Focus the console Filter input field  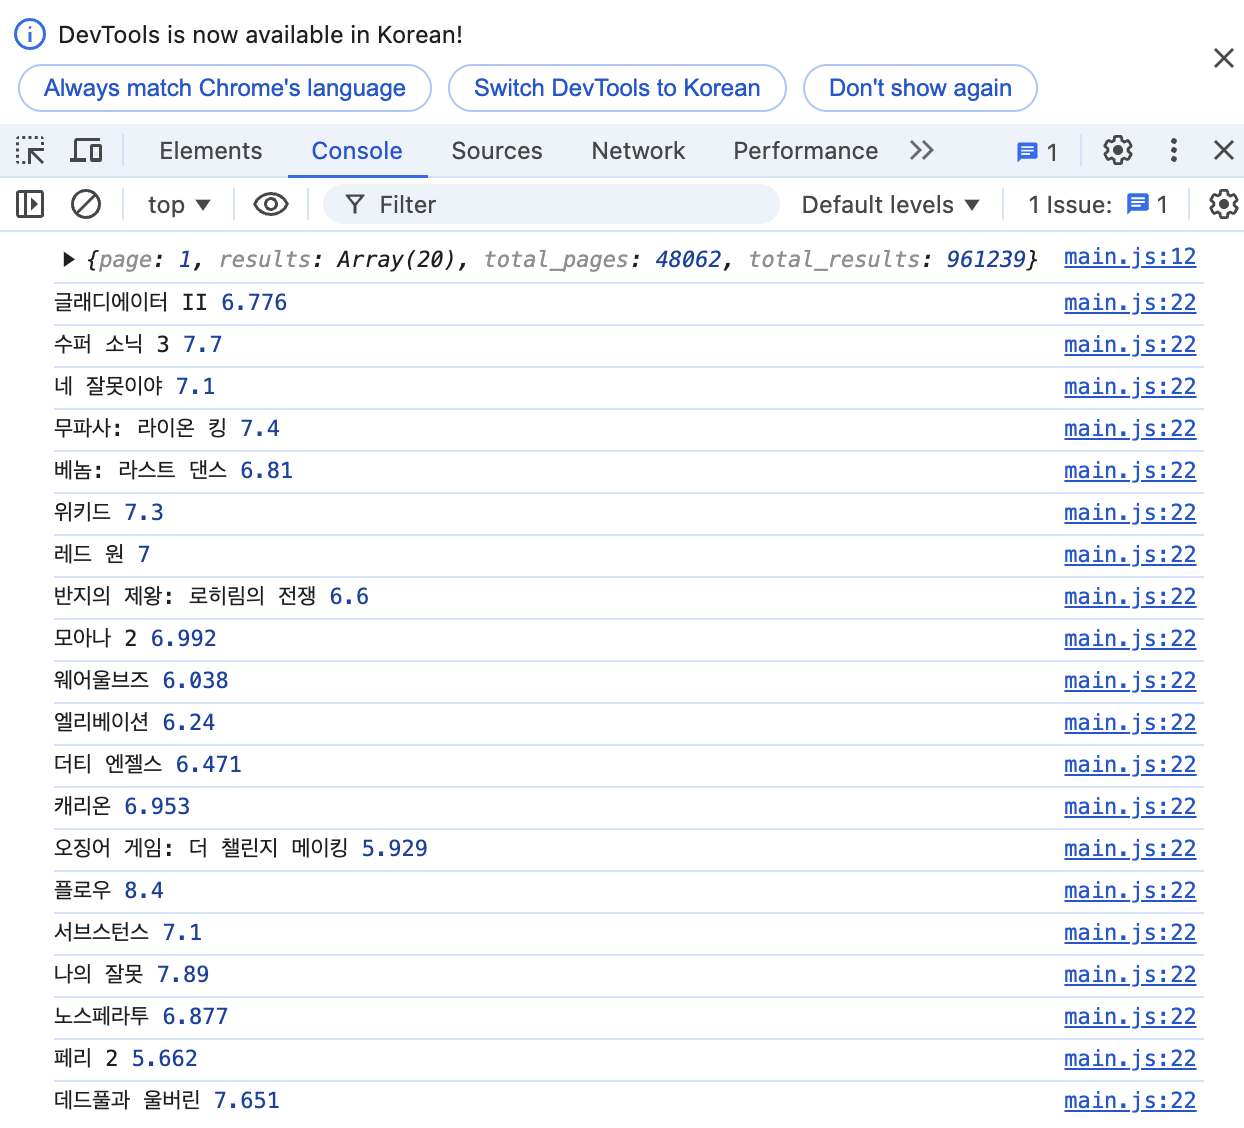(551, 205)
